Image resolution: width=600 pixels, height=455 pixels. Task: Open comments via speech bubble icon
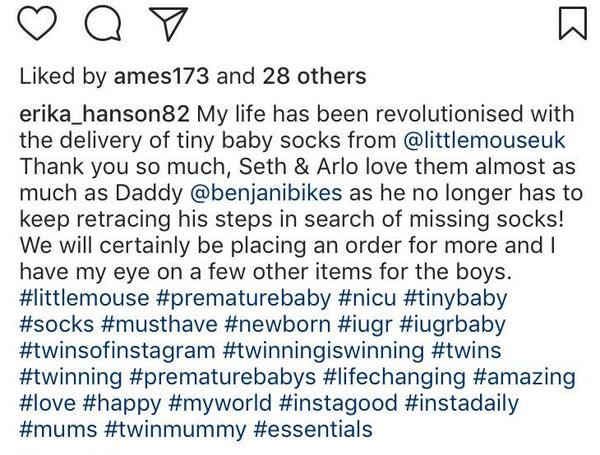pos(100,22)
